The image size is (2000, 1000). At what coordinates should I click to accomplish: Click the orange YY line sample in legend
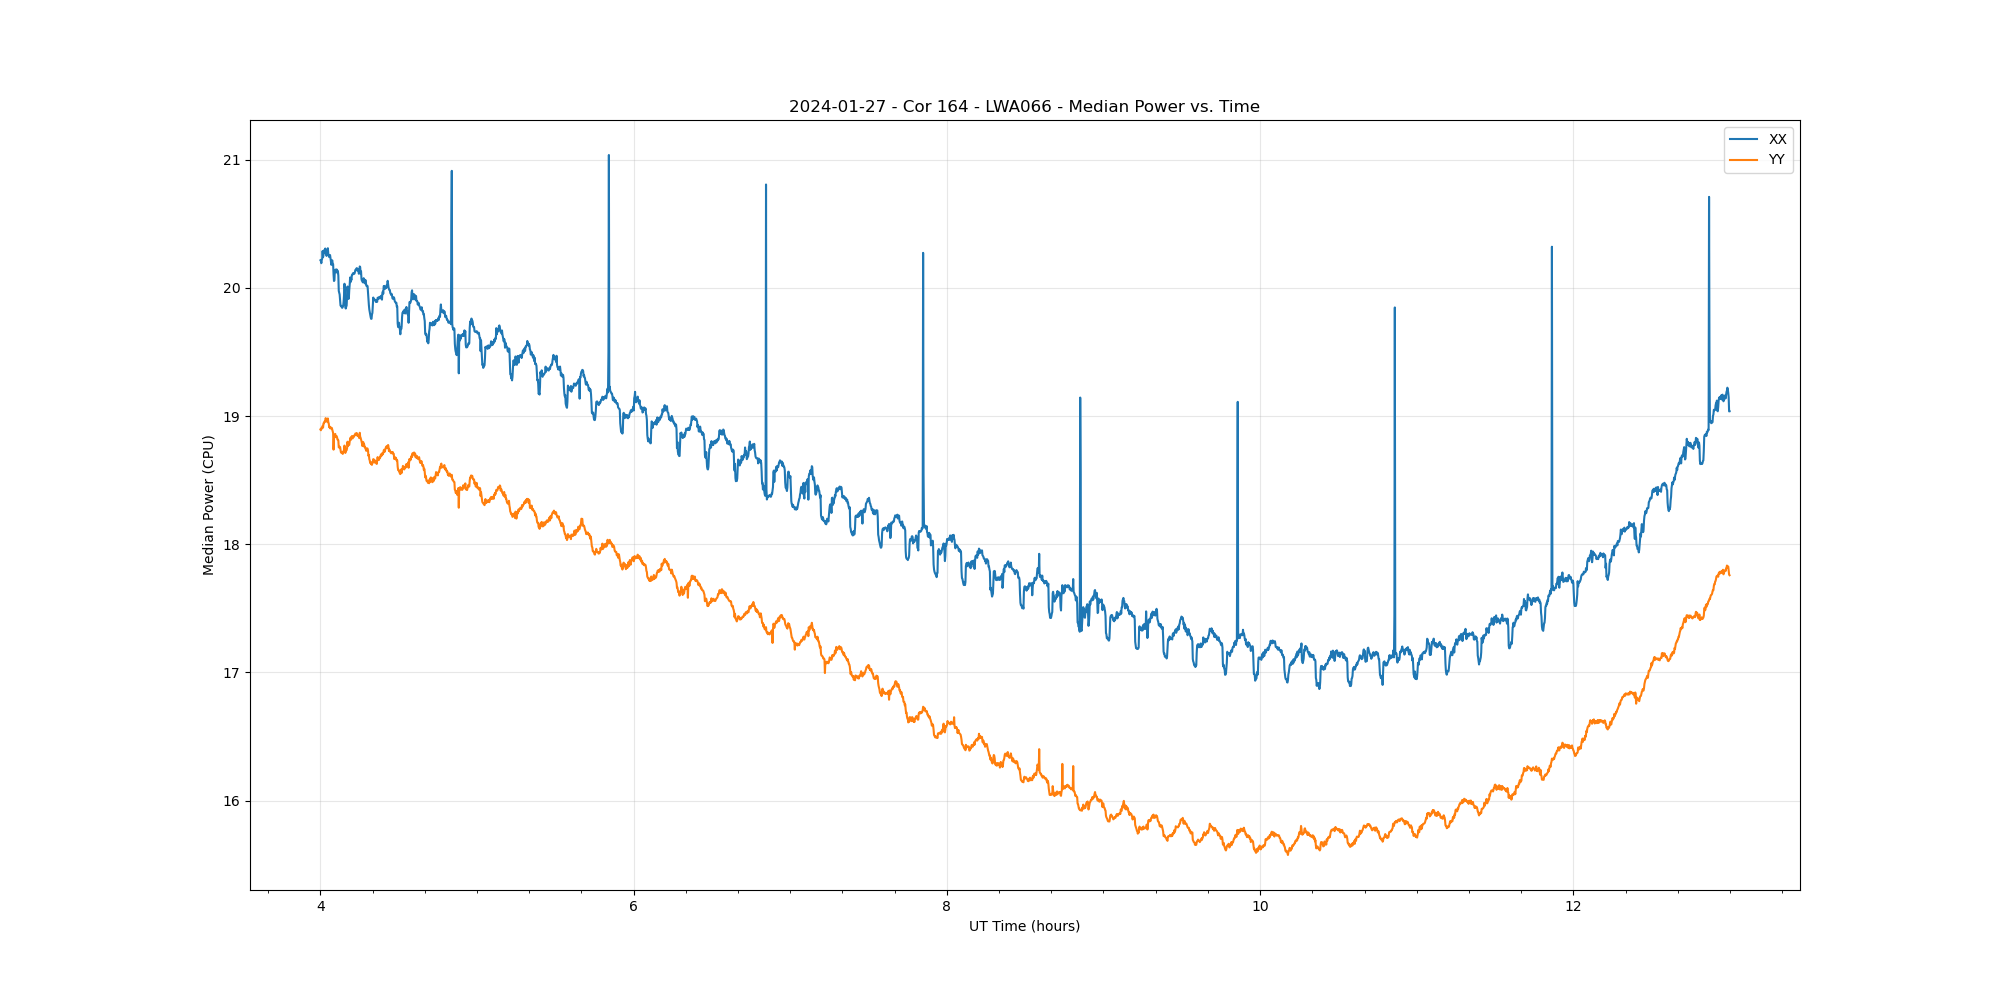point(1743,160)
